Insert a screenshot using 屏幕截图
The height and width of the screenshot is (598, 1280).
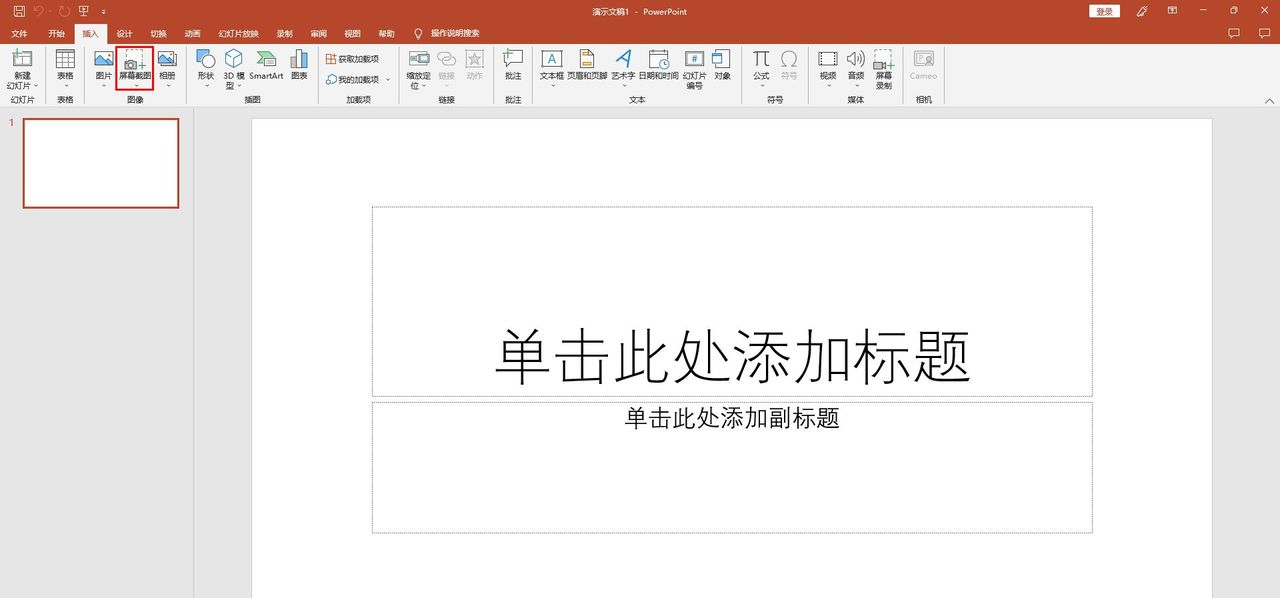point(135,70)
